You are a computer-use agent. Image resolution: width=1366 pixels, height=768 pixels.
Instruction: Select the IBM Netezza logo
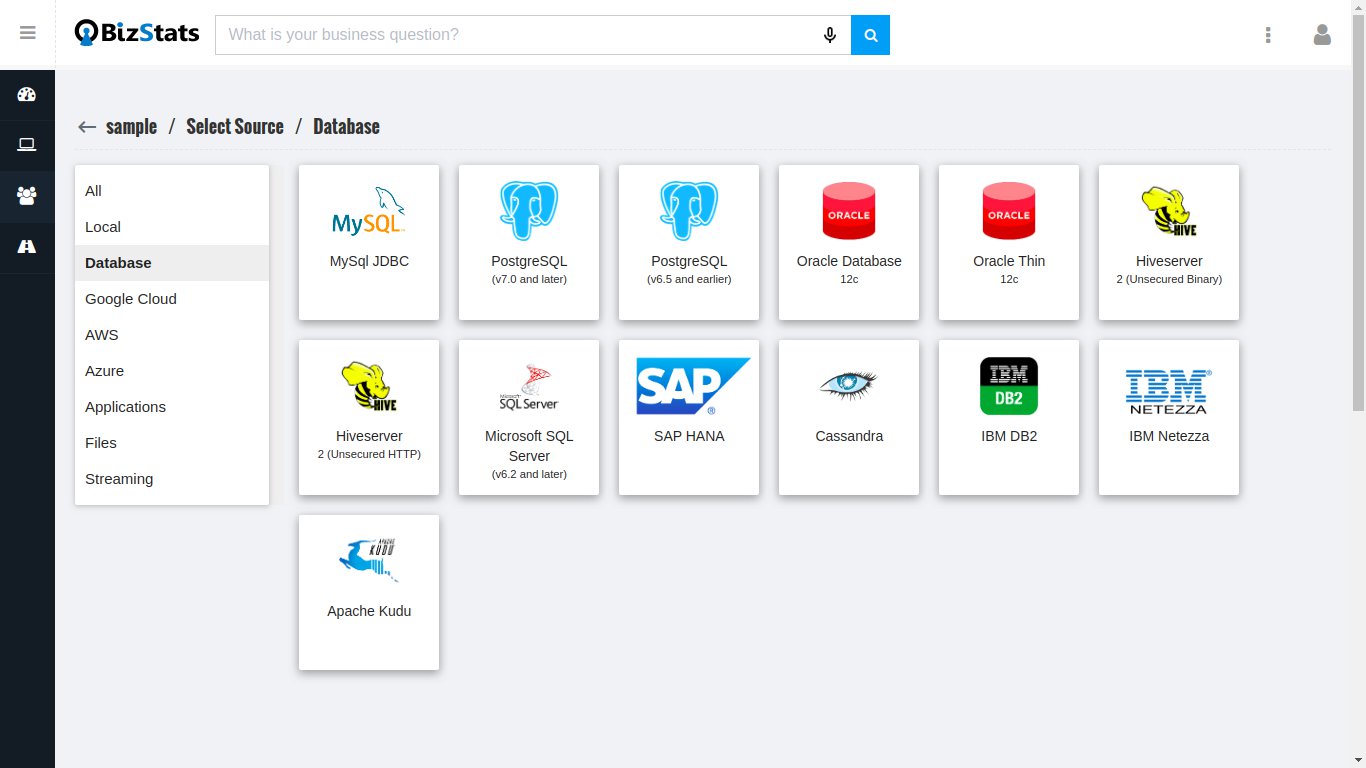(1169, 391)
